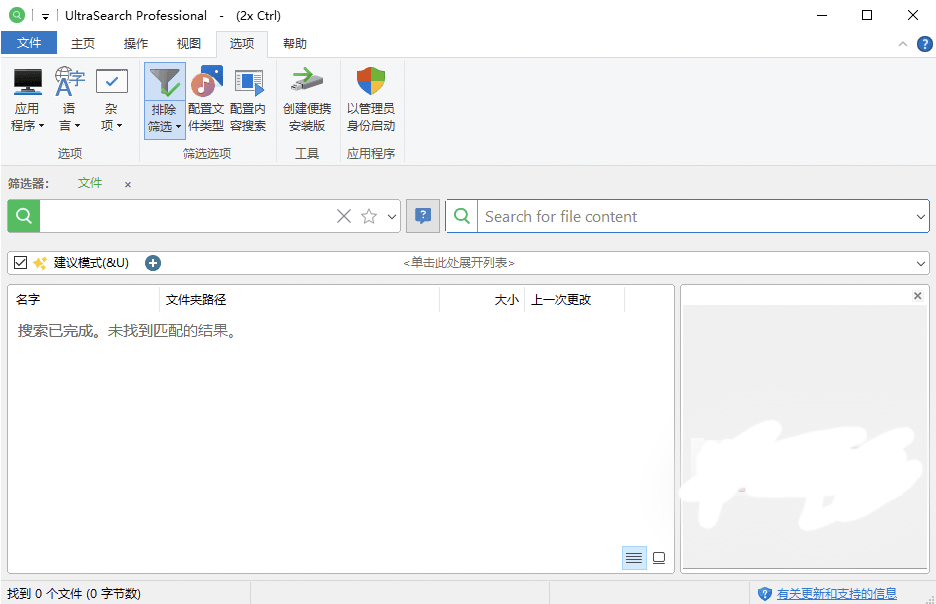Image resolution: width=936 pixels, height=604 pixels.
Task: Switch to large preview view mode
Action: [659, 558]
